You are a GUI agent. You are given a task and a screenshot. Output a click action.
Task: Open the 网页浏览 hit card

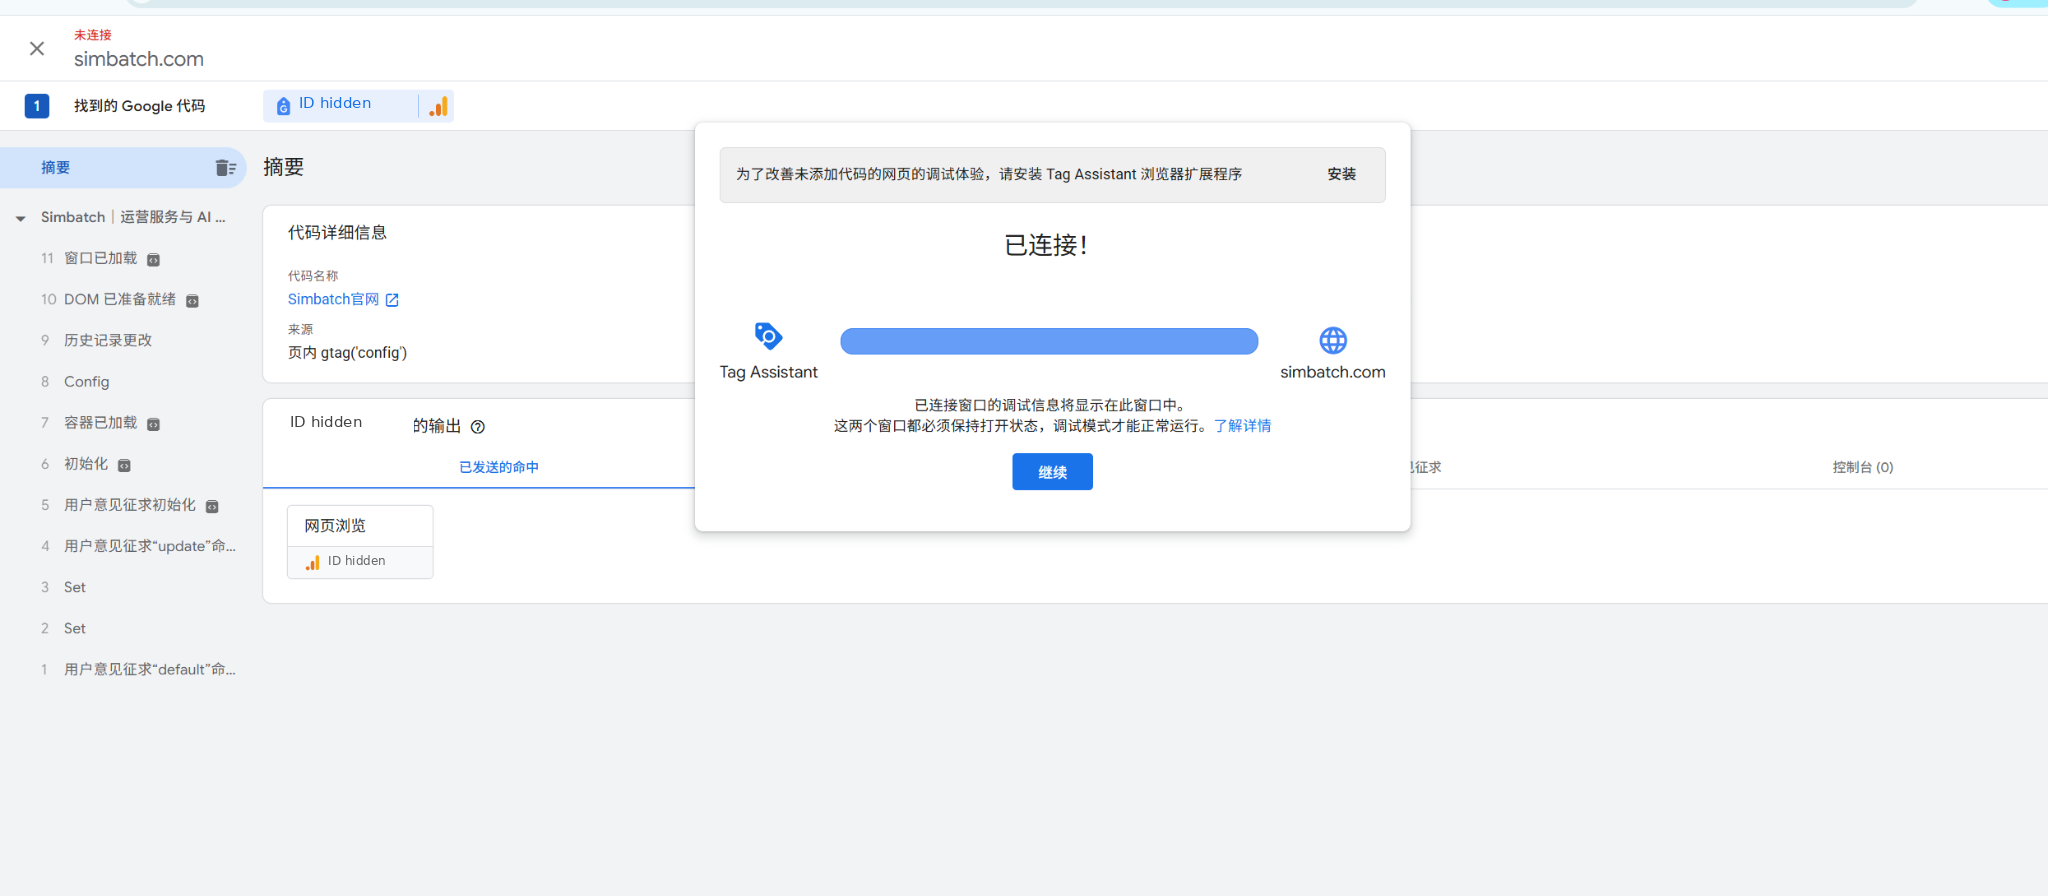[360, 542]
